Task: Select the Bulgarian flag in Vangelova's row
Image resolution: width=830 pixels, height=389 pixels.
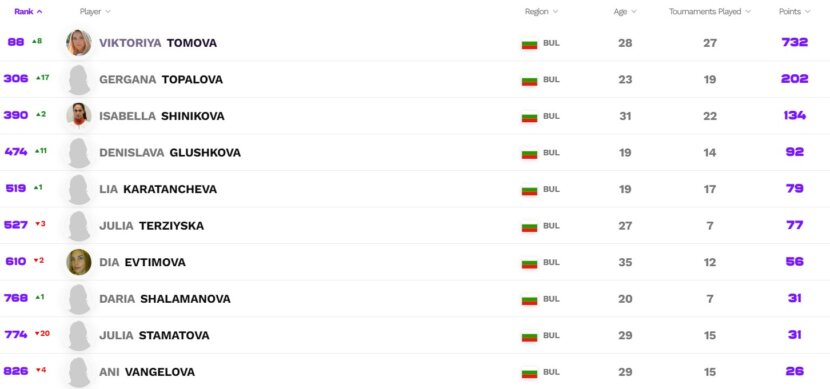Action: pyautogui.click(x=529, y=373)
